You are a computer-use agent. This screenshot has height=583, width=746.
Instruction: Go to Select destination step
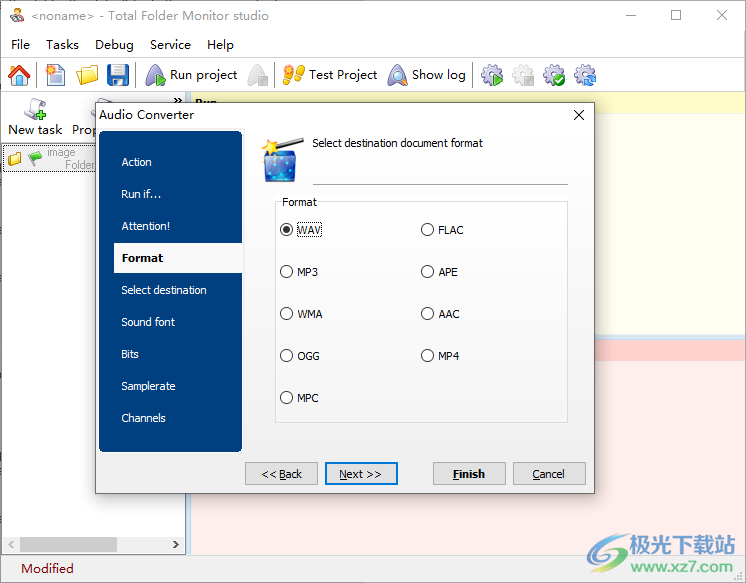click(164, 290)
